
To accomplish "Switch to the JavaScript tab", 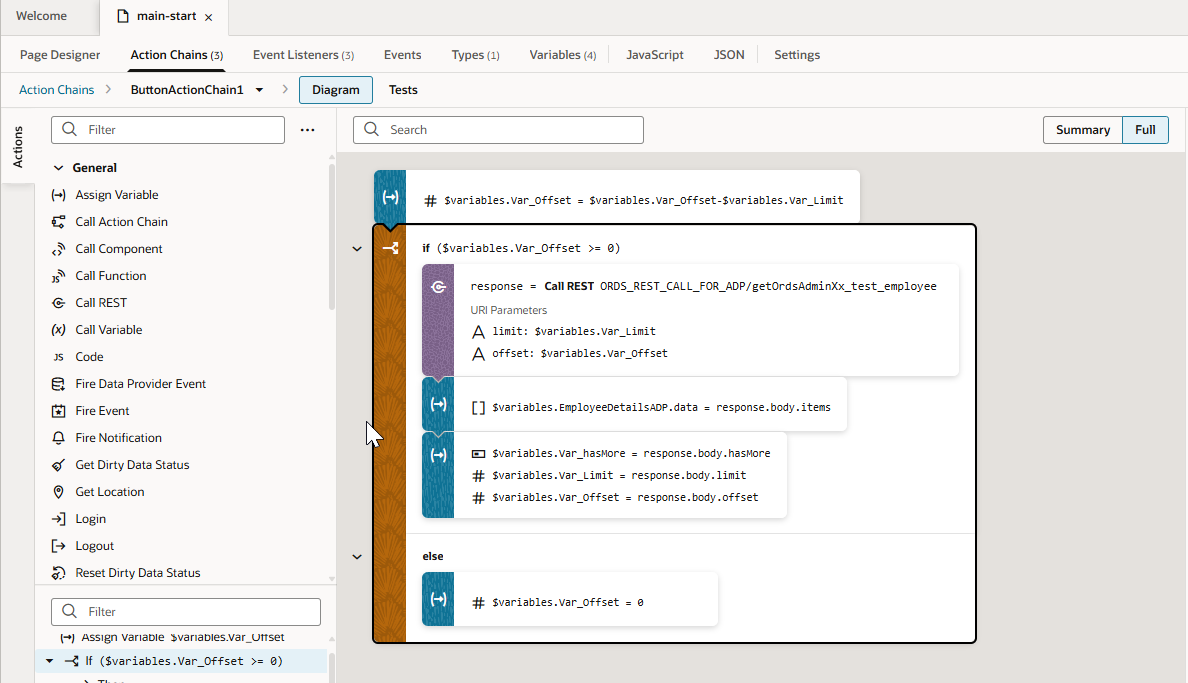I will point(655,55).
